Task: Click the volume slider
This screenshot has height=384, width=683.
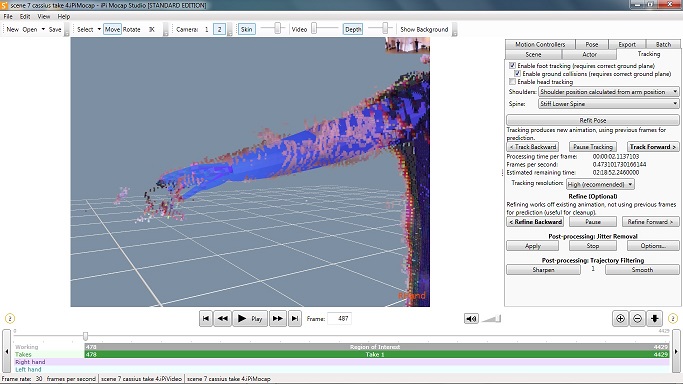Action: tap(492, 319)
